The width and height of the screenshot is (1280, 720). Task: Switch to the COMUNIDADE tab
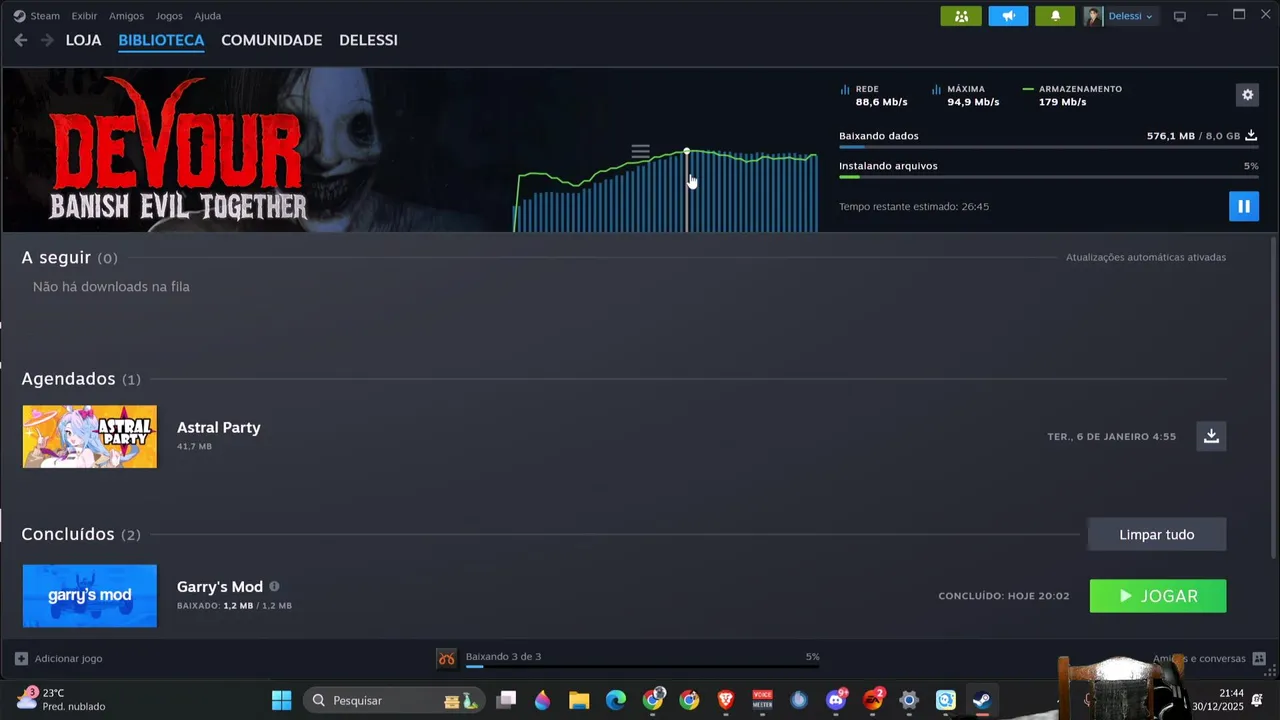point(271,40)
